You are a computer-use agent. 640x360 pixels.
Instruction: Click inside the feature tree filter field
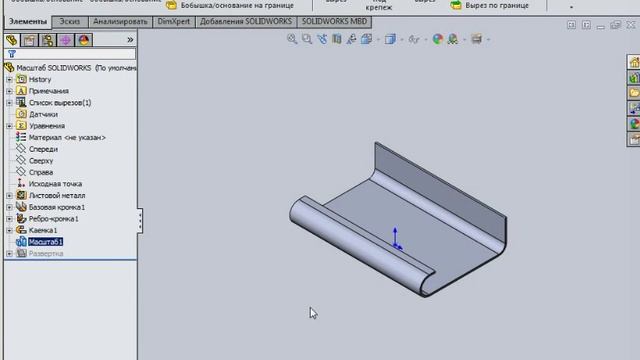(x=70, y=54)
